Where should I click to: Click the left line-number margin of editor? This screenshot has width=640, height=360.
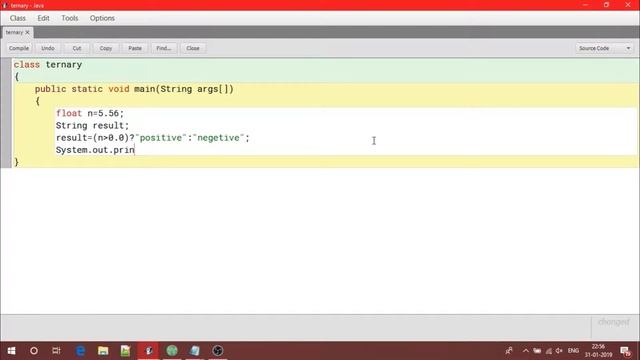(x=6, y=113)
